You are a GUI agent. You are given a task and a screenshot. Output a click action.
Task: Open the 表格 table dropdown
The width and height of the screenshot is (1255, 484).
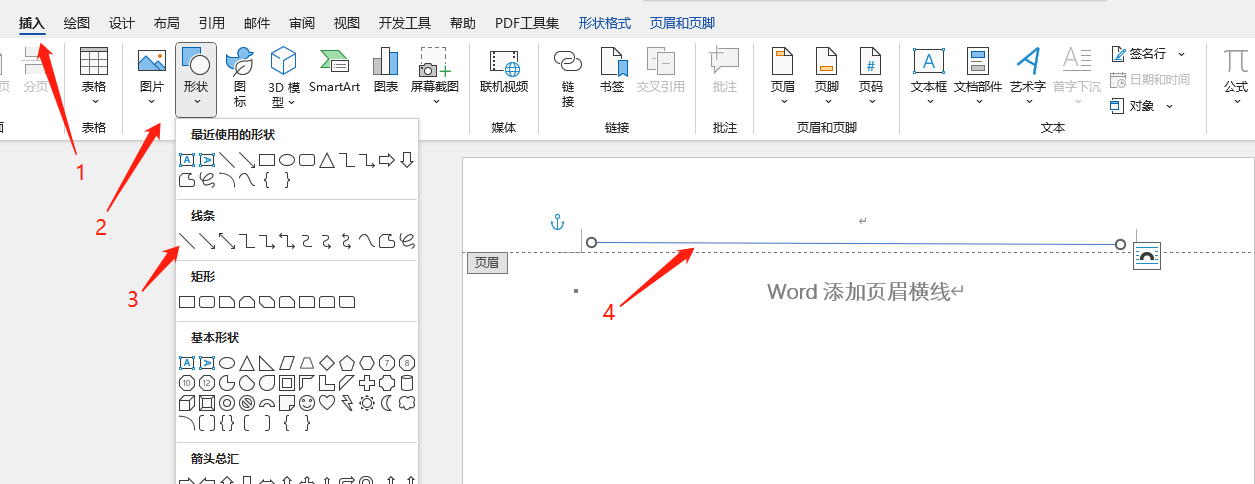[94, 77]
